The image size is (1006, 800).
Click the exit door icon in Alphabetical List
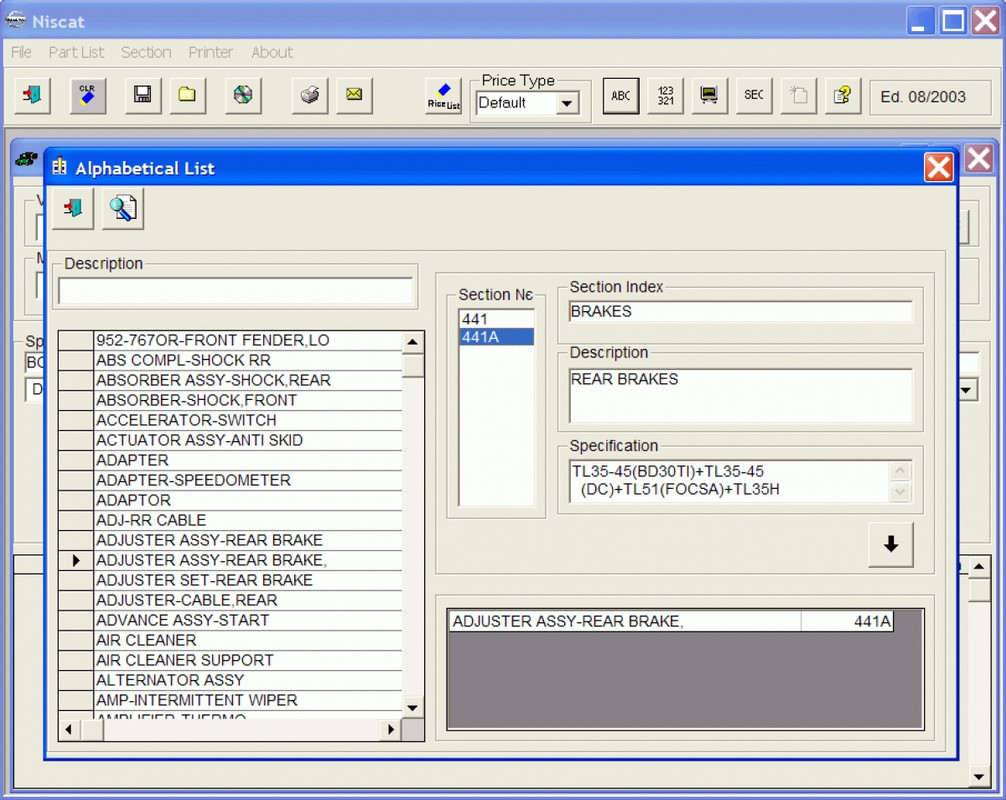coord(73,209)
